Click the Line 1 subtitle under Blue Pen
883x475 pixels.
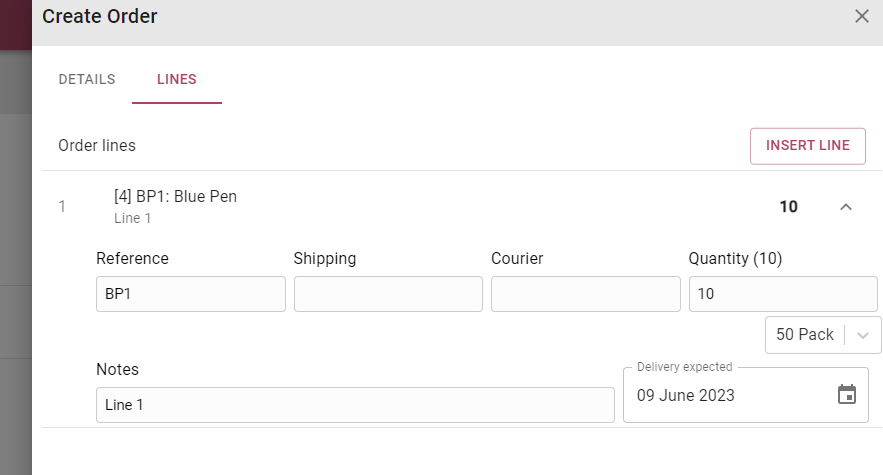pos(132,218)
